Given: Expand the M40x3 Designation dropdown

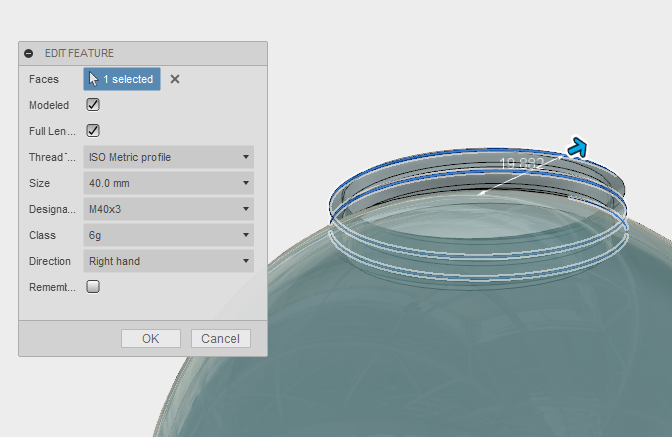Looking at the screenshot, I should pyautogui.click(x=168, y=209).
